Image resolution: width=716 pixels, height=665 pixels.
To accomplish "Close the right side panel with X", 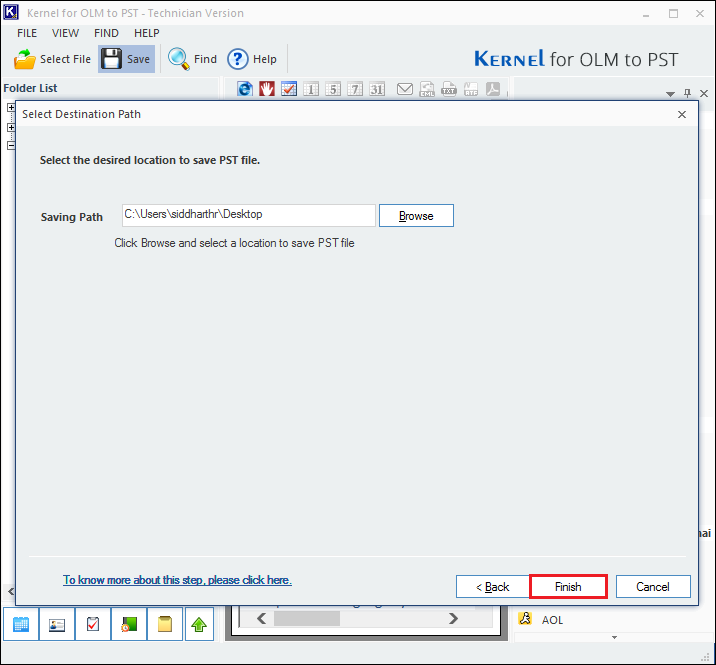I will [704, 94].
